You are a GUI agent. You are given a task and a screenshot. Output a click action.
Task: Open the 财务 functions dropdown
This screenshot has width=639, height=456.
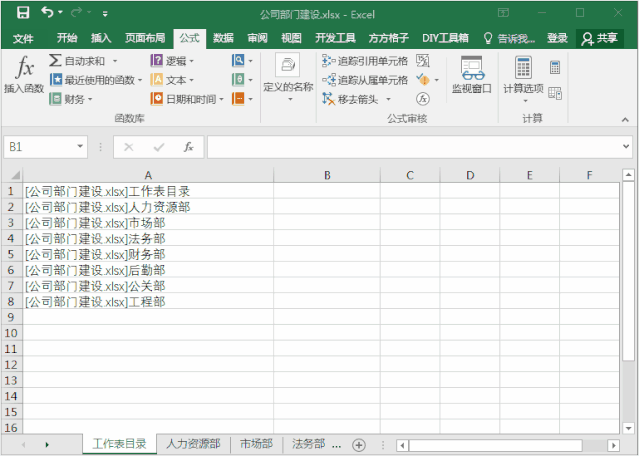71,99
